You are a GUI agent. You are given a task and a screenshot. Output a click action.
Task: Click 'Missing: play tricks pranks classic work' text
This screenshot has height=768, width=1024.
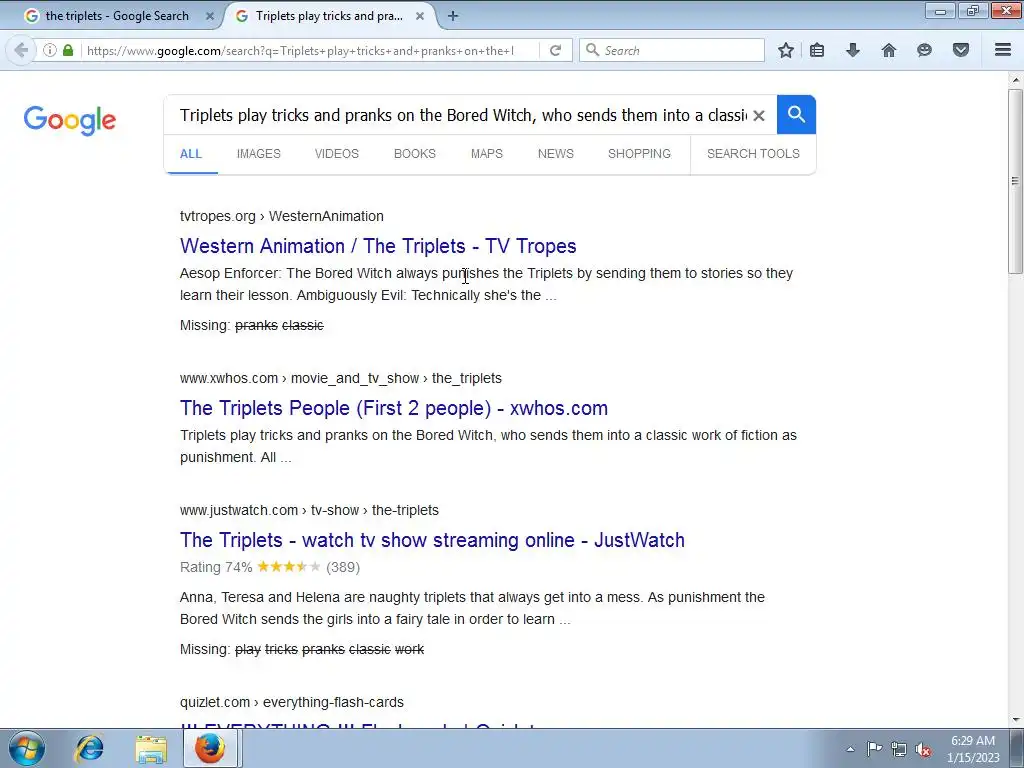pyautogui.click(x=302, y=649)
